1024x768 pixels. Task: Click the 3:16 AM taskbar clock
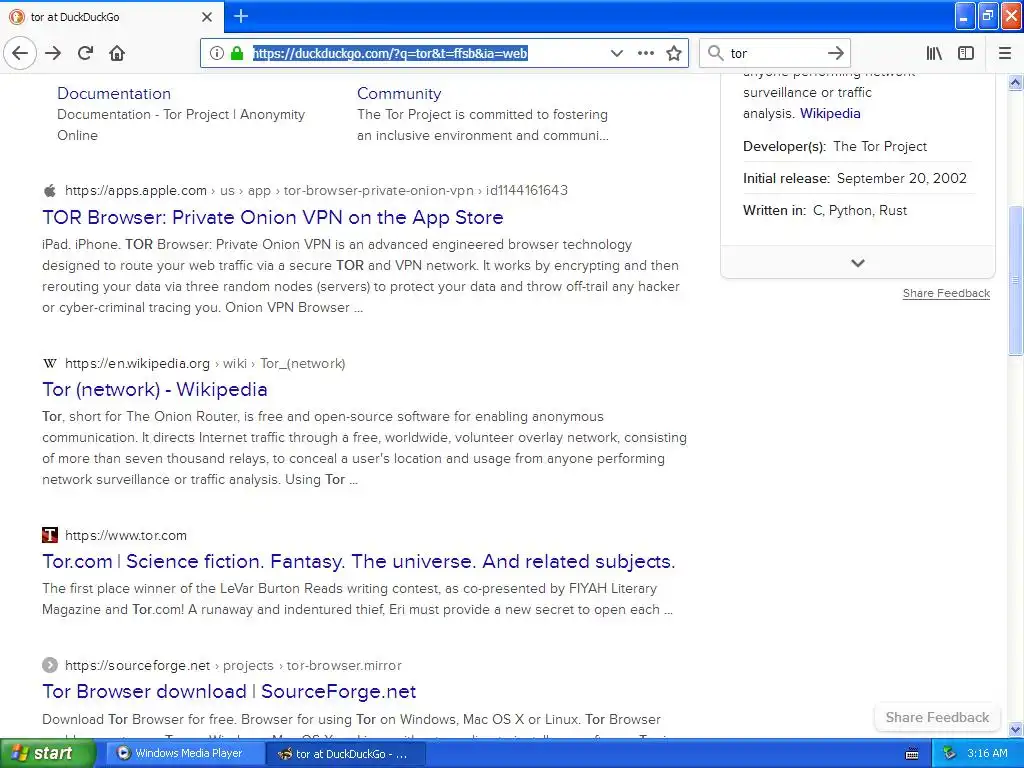(987, 754)
